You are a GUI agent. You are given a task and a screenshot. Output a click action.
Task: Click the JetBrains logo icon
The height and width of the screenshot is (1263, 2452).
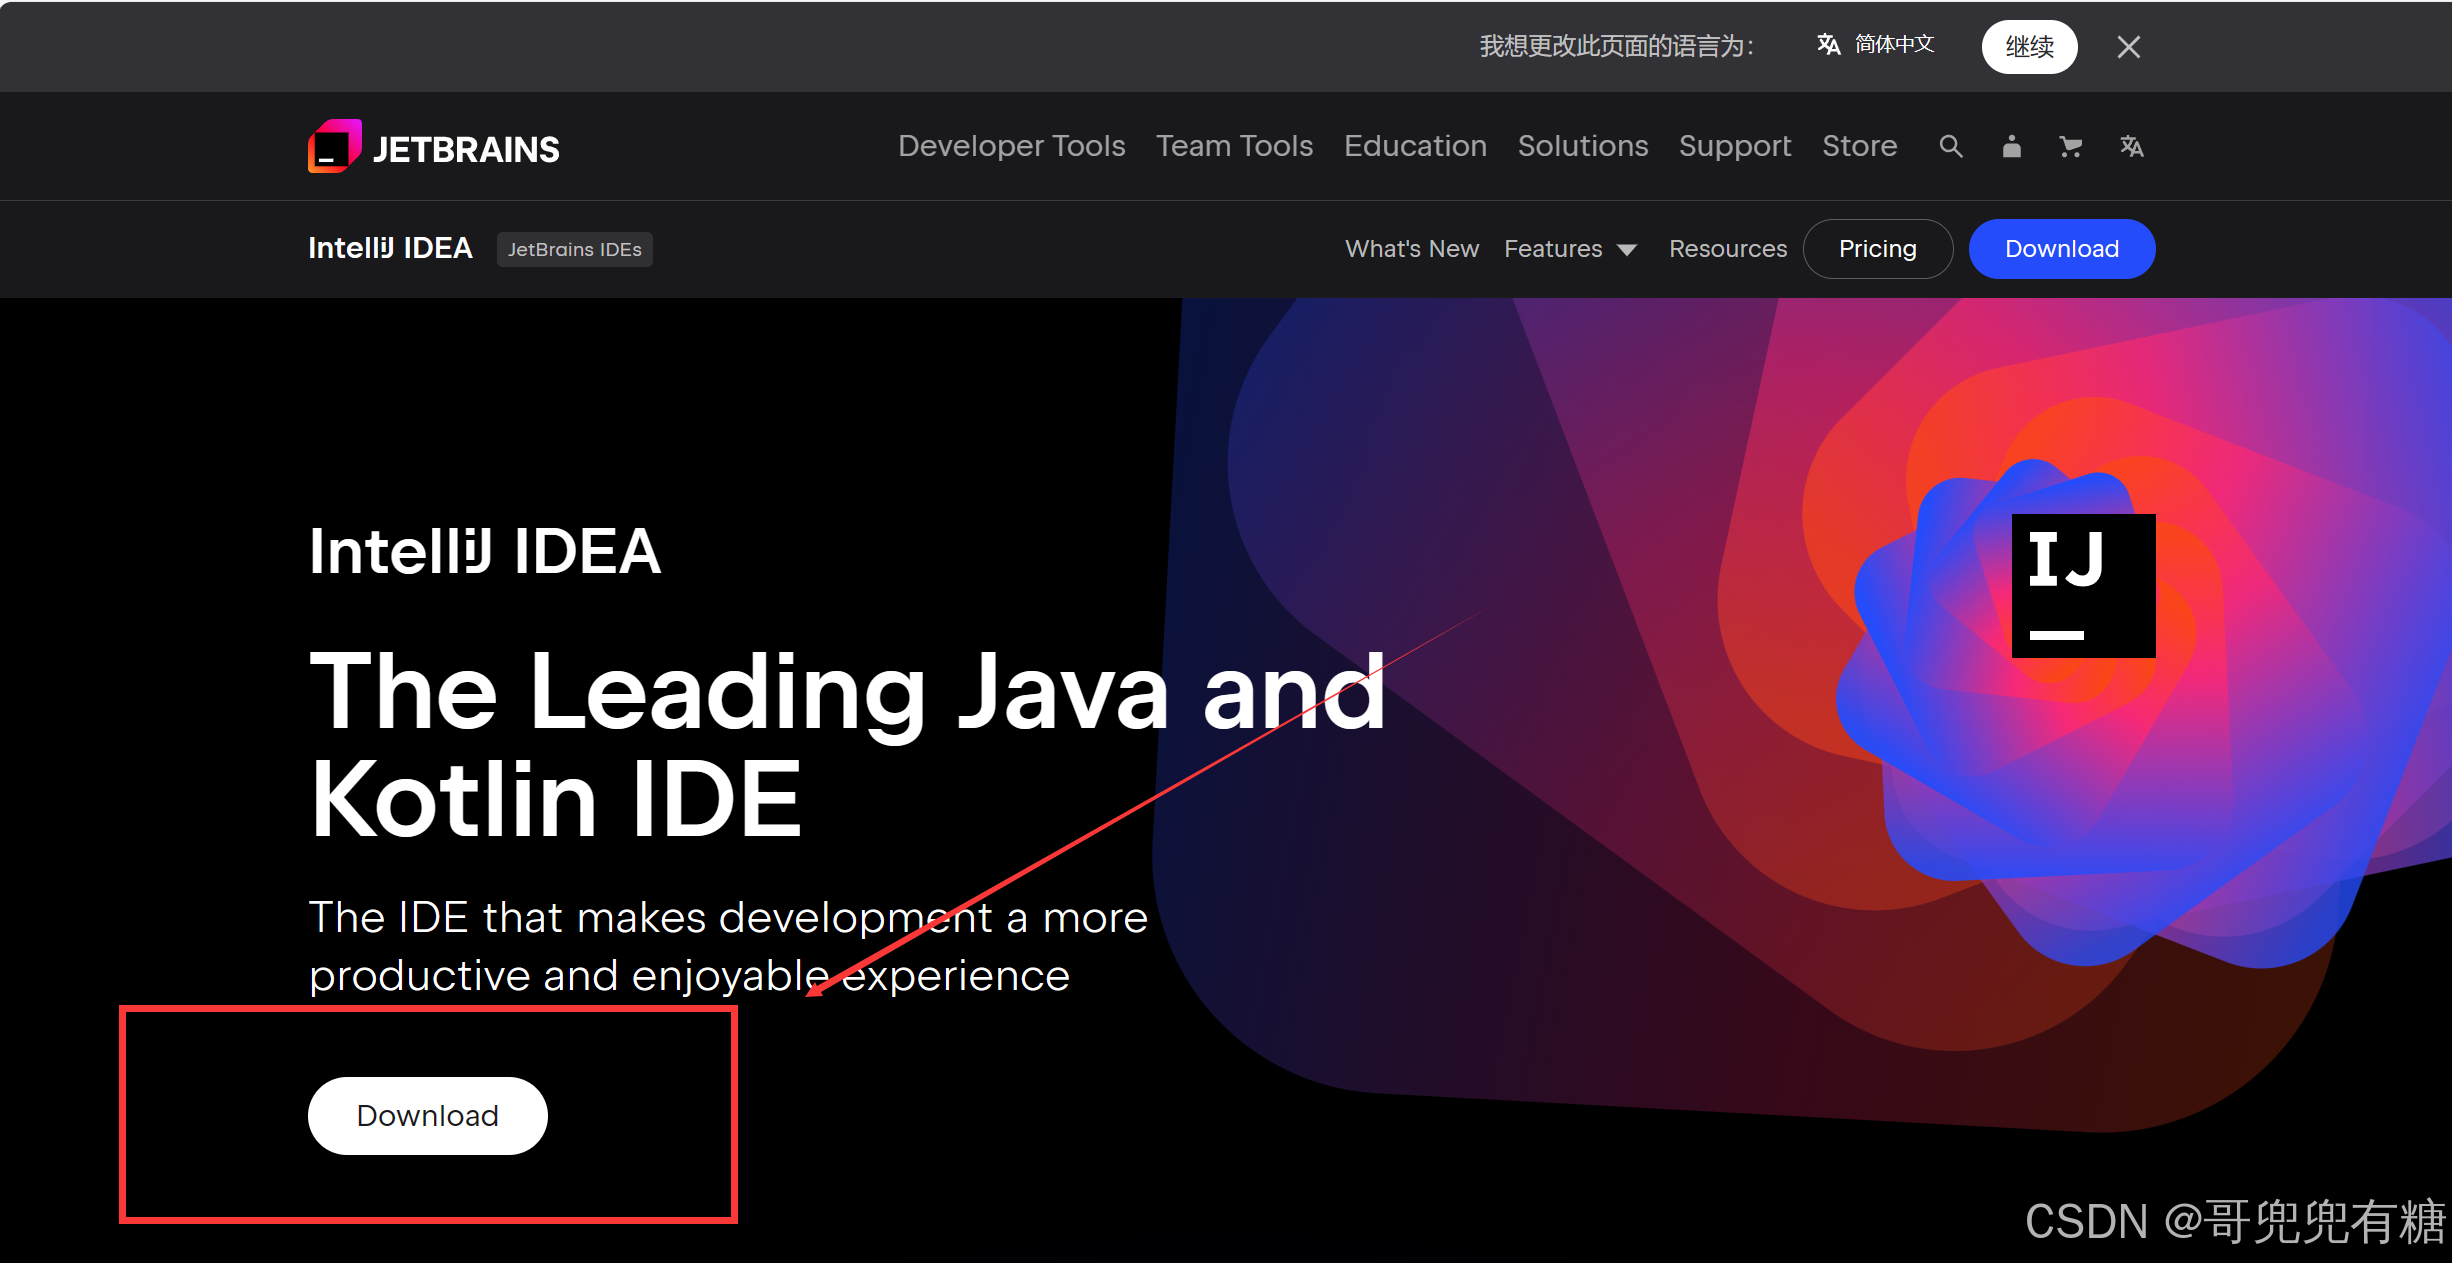coord(334,147)
